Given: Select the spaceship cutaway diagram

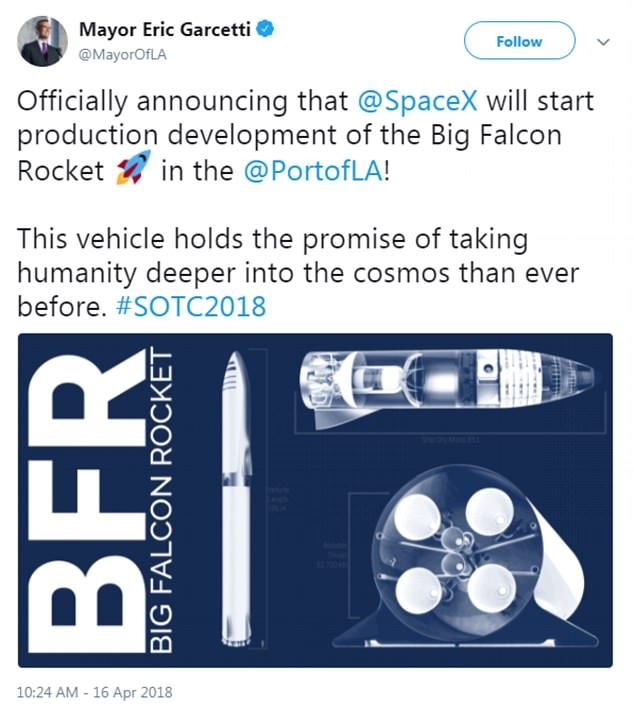Looking at the screenshot, I should coord(447,384).
